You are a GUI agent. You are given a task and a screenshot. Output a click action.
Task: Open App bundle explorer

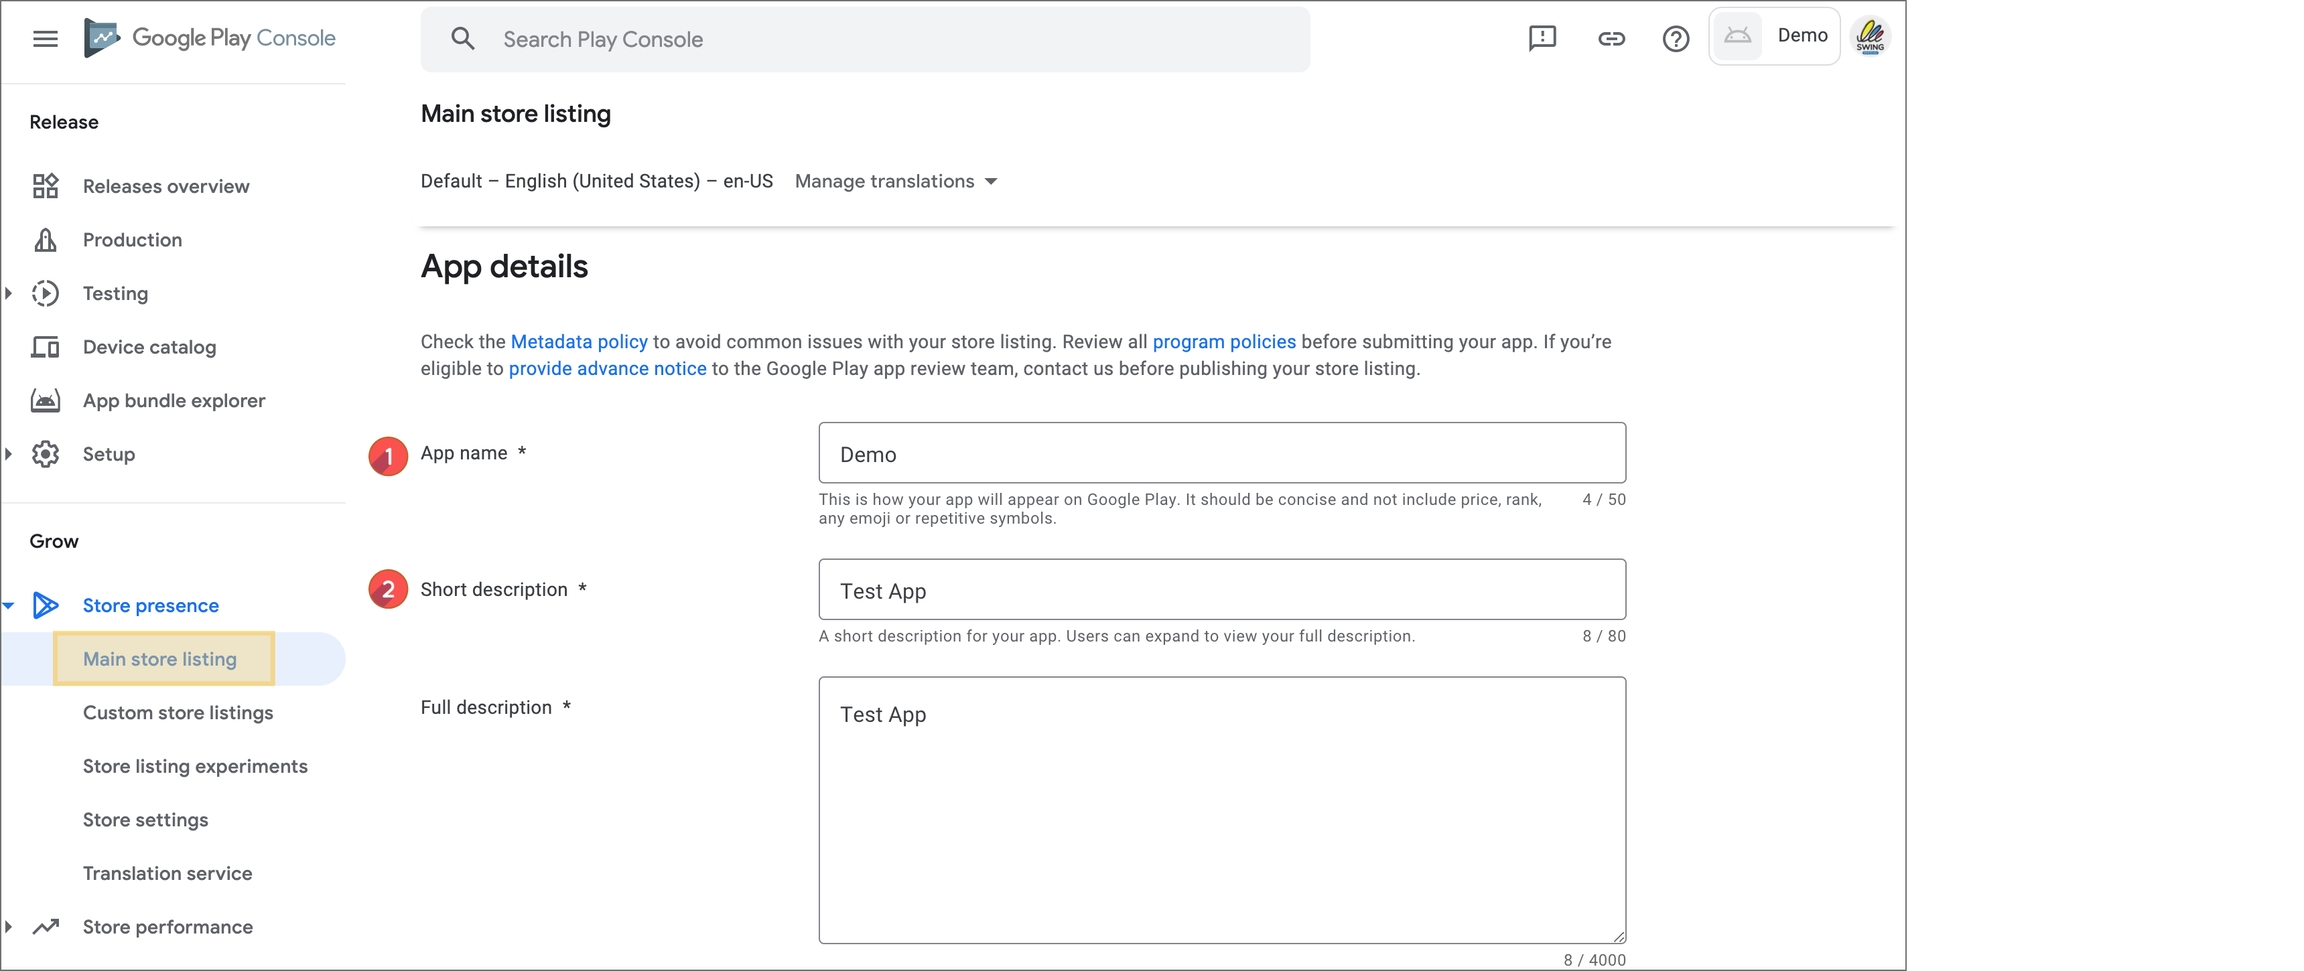(x=174, y=400)
